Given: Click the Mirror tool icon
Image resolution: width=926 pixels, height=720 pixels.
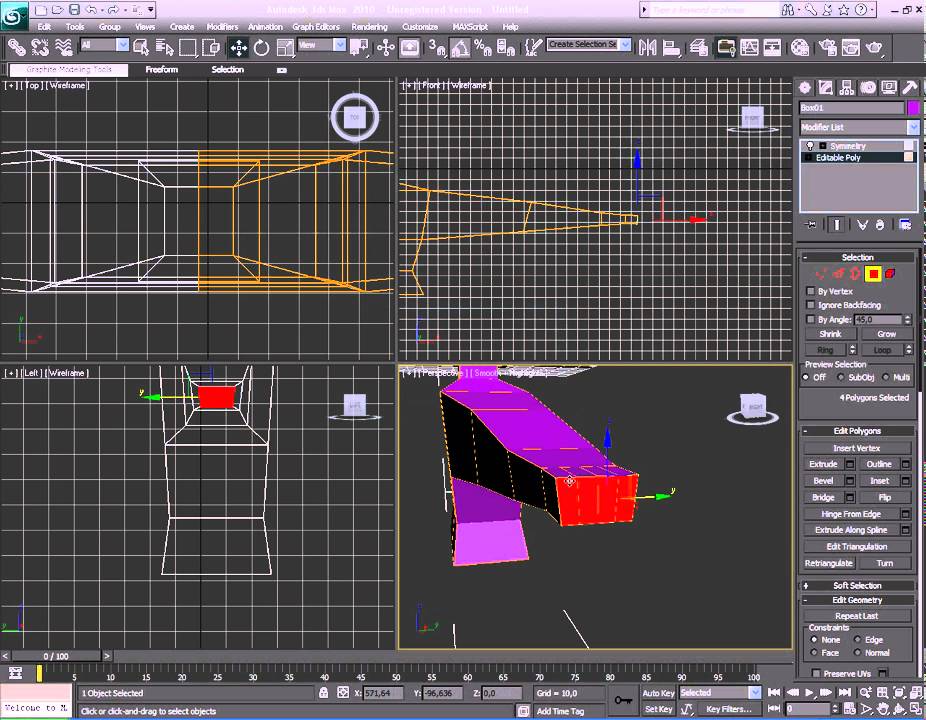Looking at the screenshot, I should coord(647,47).
